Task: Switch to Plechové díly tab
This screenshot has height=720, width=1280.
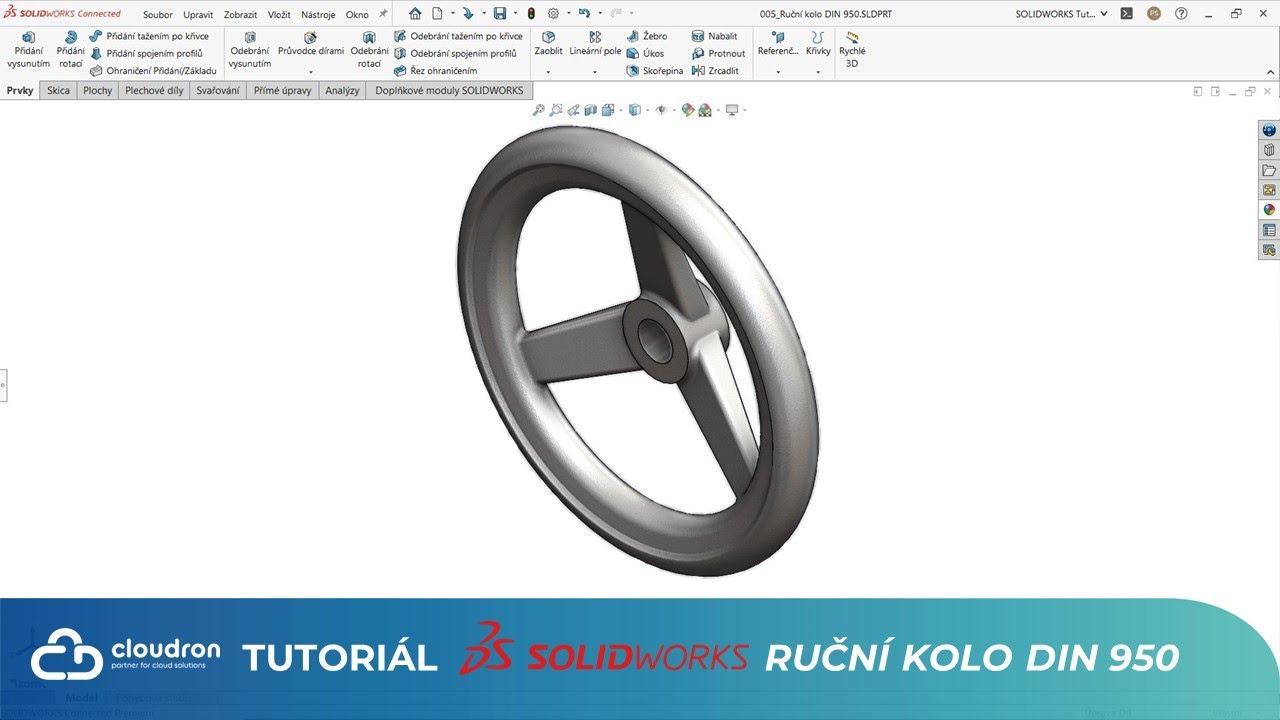Action: tap(154, 90)
